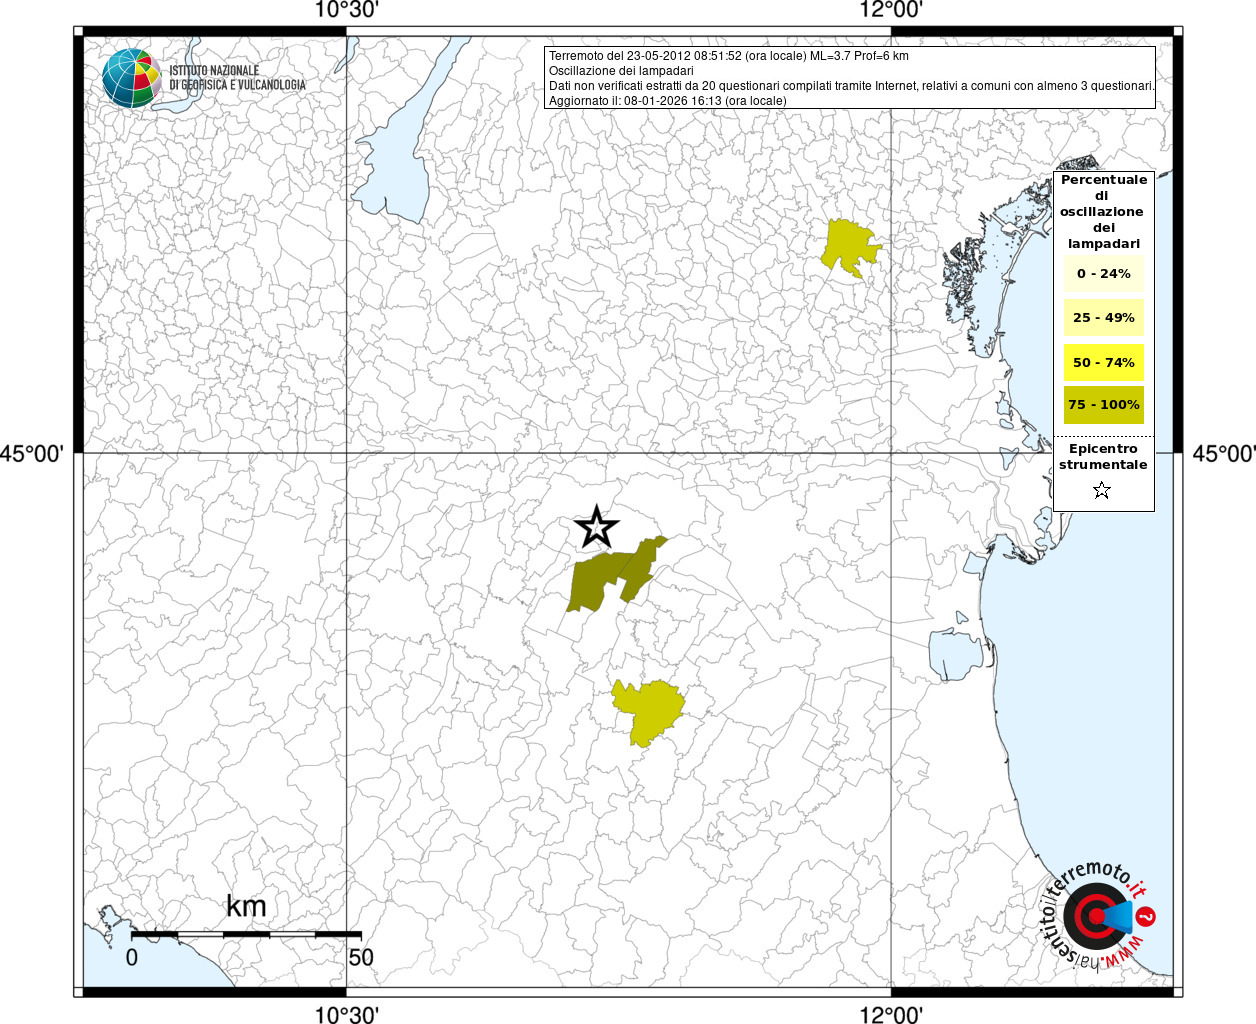Click the top 12°00' longitude label
Screen dimensions: 1256x1024
pyautogui.click(x=891, y=11)
